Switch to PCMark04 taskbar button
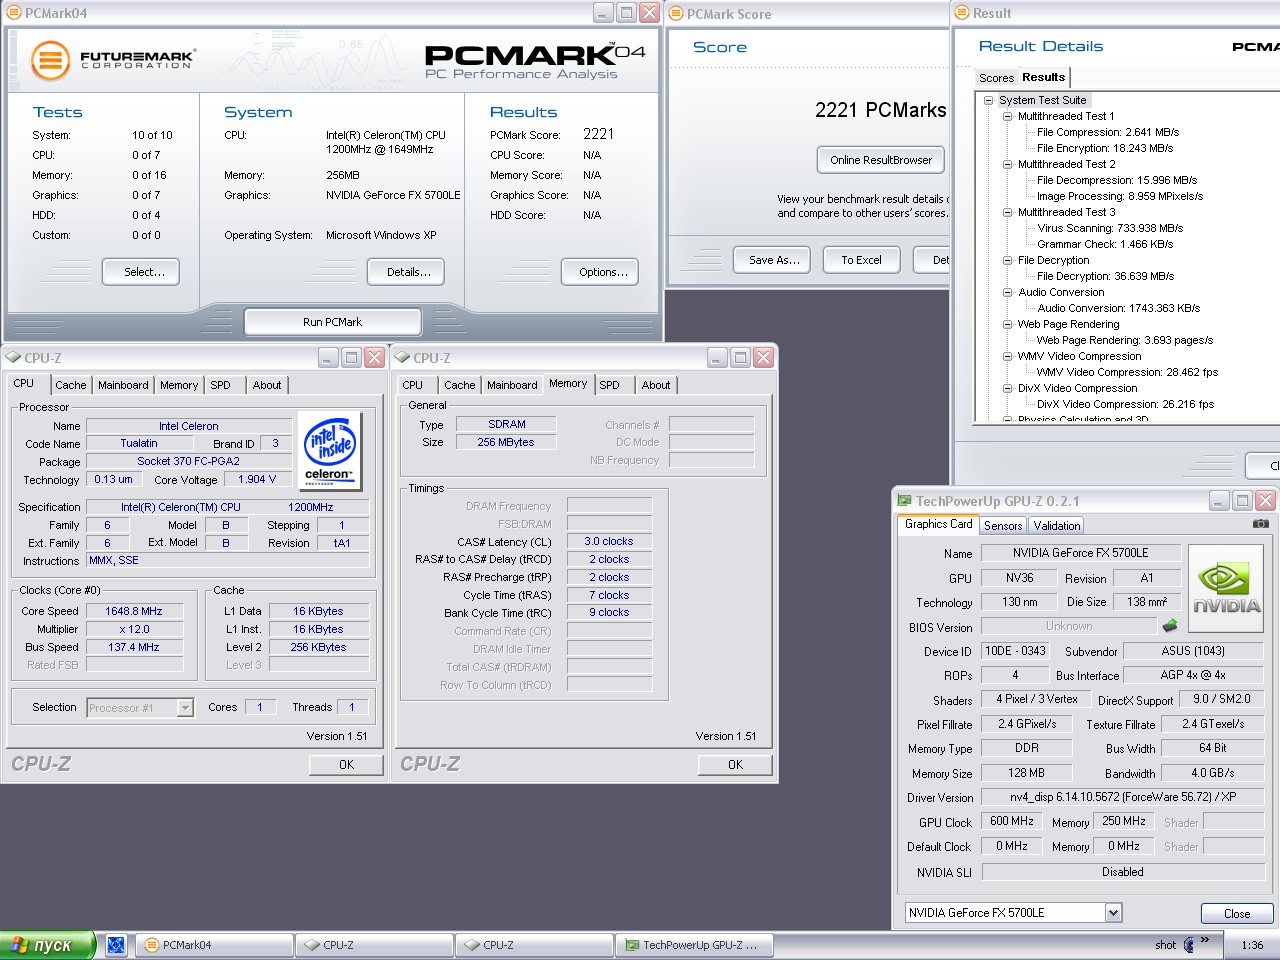 click(x=216, y=945)
